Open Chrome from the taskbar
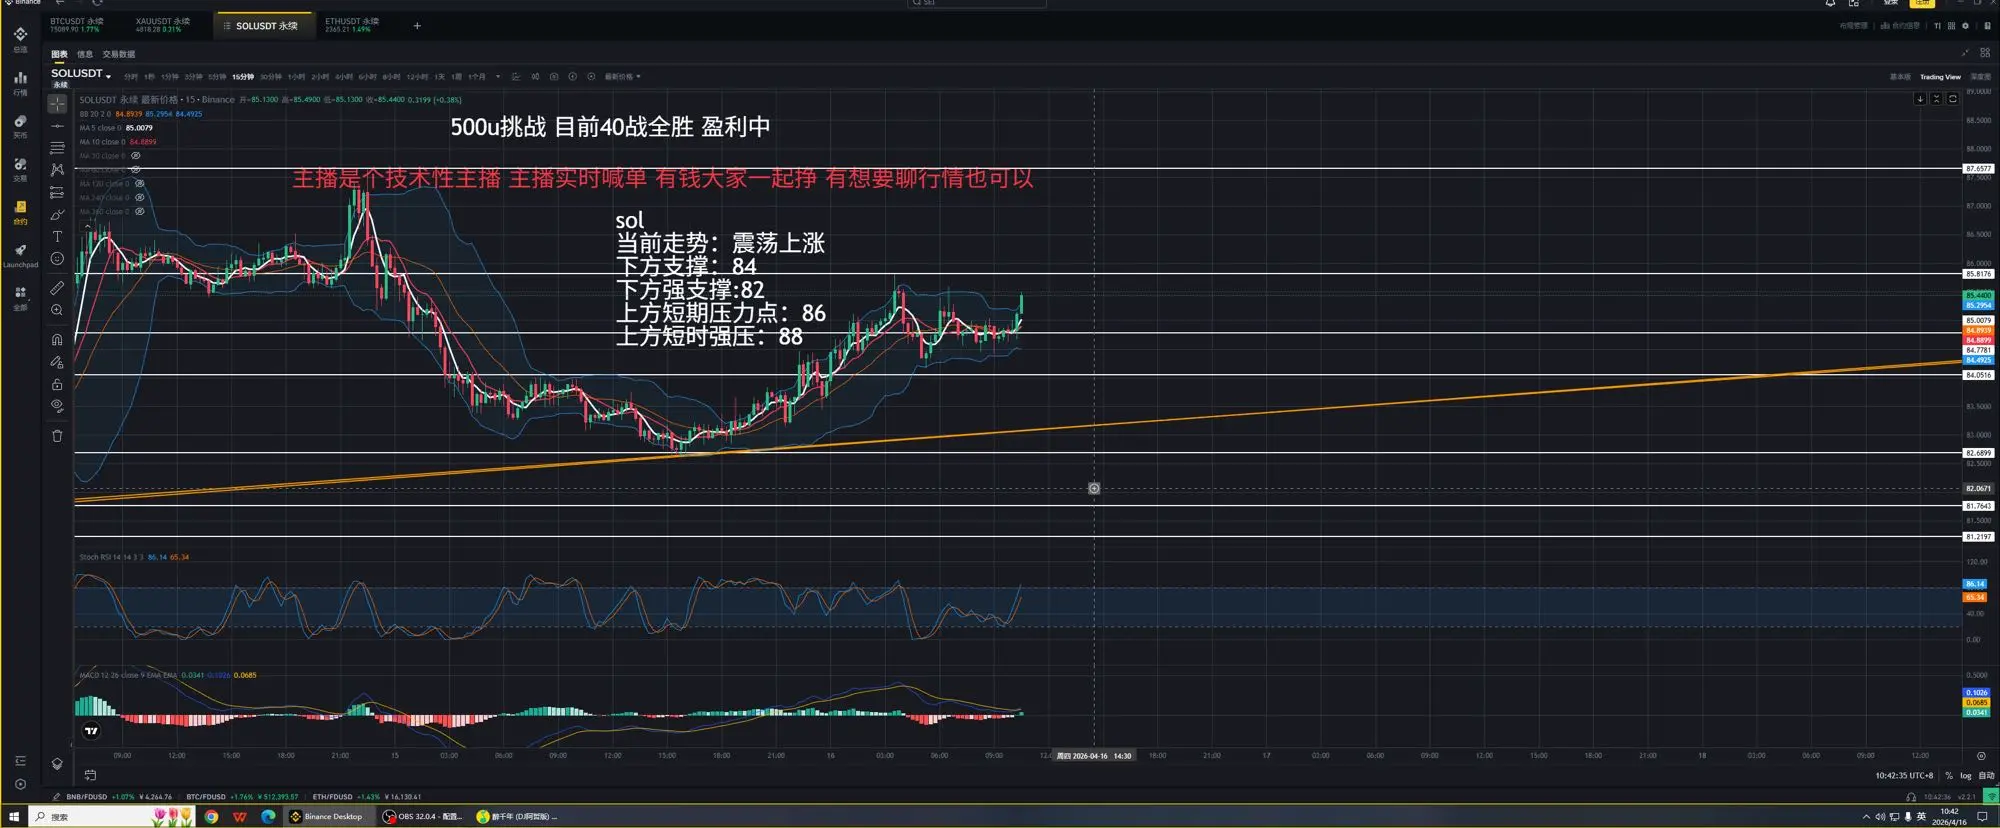 [x=211, y=817]
